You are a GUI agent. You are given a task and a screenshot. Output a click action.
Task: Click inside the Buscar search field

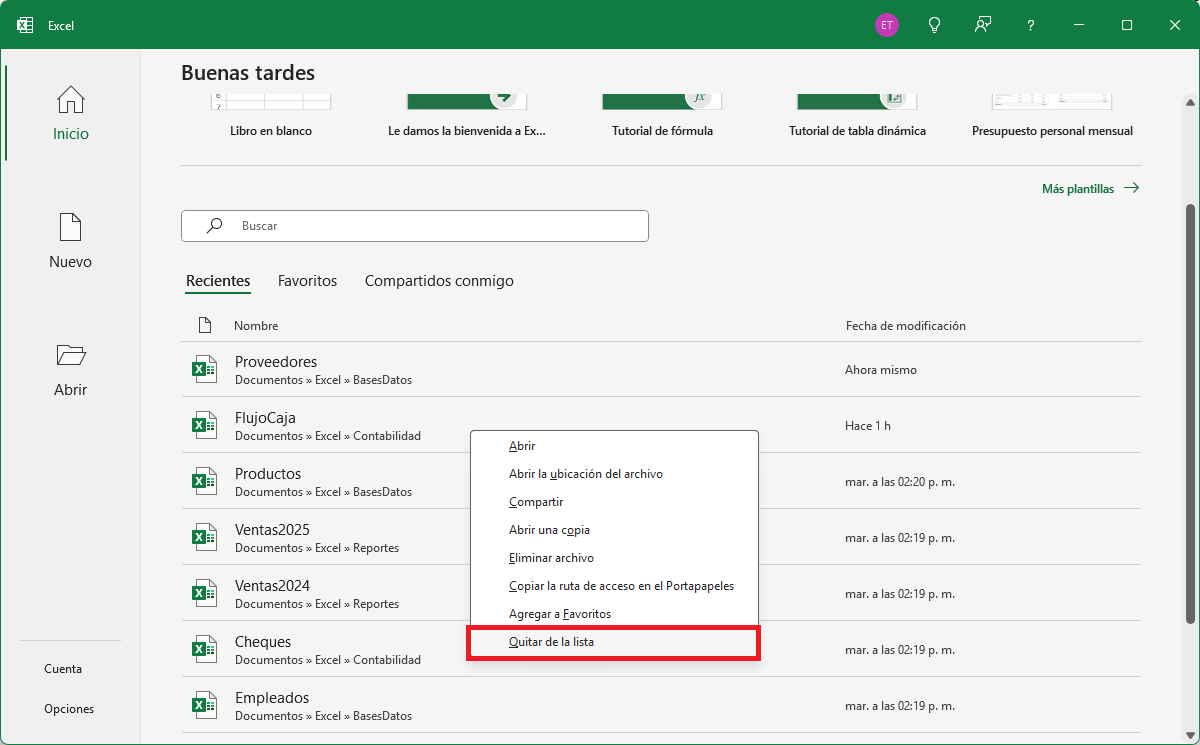click(x=415, y=226)
